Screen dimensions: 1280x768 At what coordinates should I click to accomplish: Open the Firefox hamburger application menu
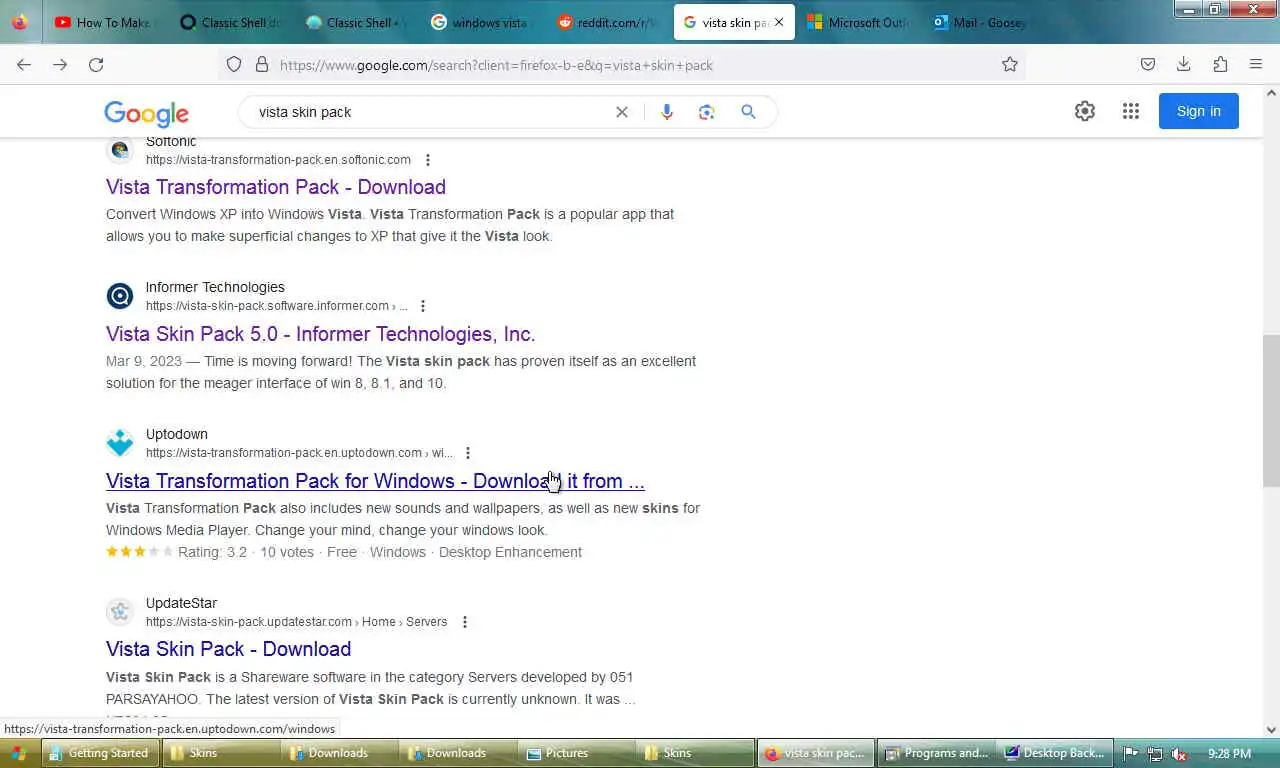tap(1256, 64)
